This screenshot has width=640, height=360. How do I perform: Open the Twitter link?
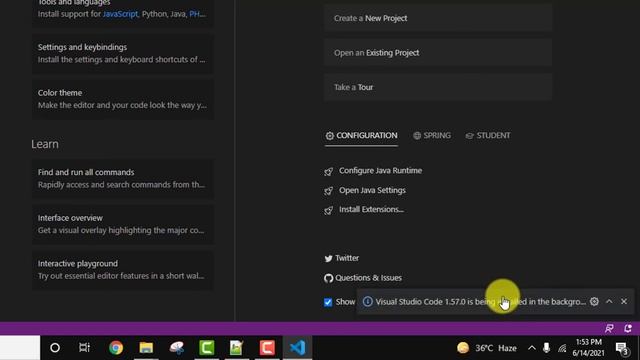(x=347, y=258)
